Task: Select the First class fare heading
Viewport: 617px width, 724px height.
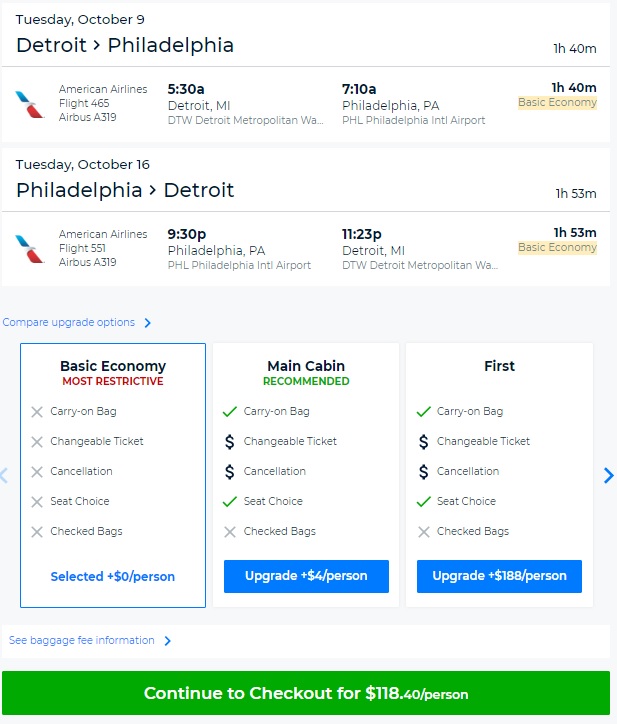Action: tap(499, 366)
